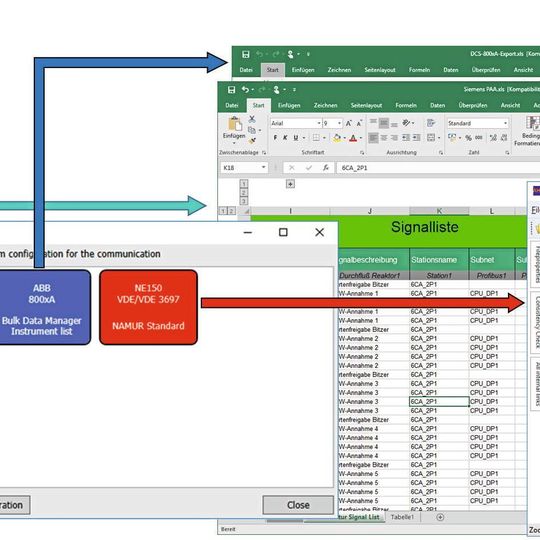
Task: Apply the red font color A
Action: [x=353, y=138]
